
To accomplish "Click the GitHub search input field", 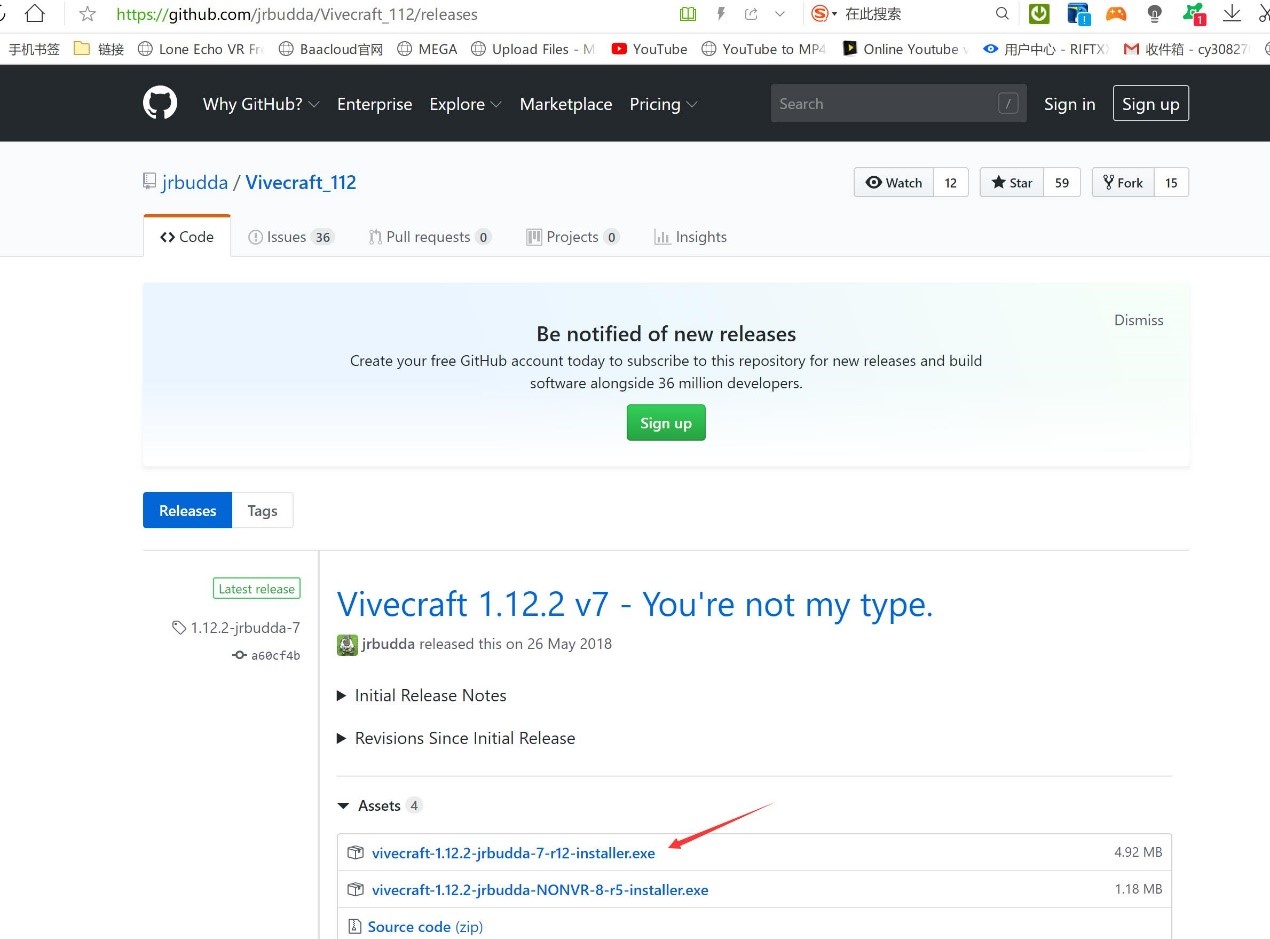I will 885,104.
